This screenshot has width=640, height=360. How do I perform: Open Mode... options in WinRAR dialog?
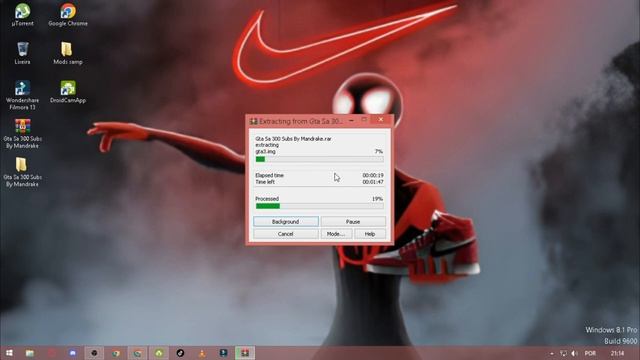(336, 234)
